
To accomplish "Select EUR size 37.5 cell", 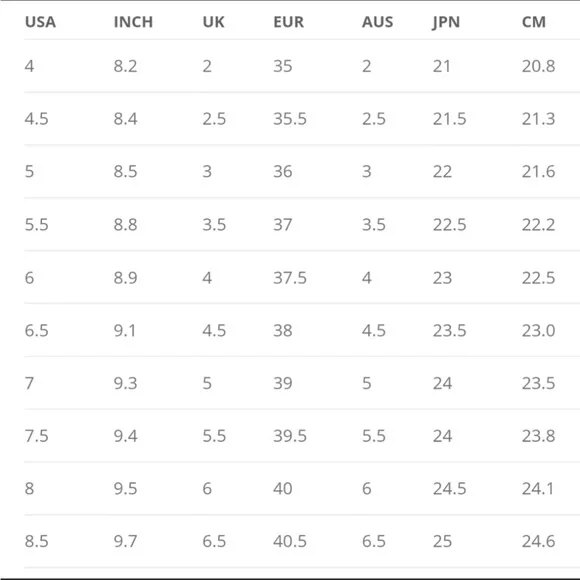I will coord(290,278).
